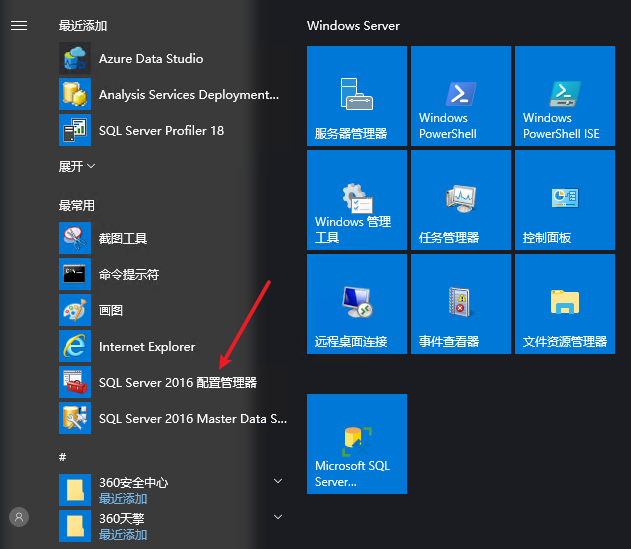Open the 事件查看器 tile
Image resolution: width=631 pixels, height=549 pixels.
tap(461, 304)
